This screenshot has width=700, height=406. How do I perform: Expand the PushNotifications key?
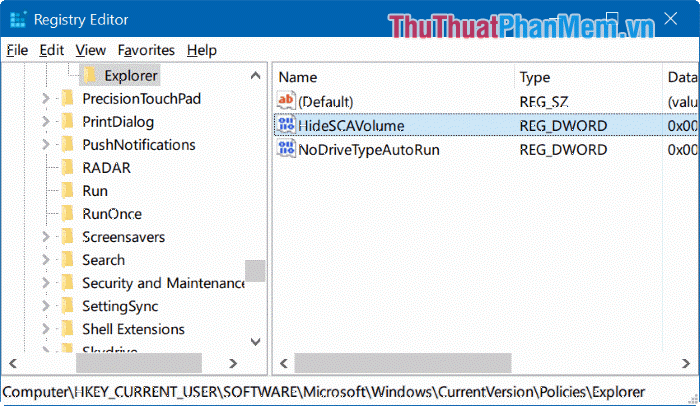pos(46,144)
